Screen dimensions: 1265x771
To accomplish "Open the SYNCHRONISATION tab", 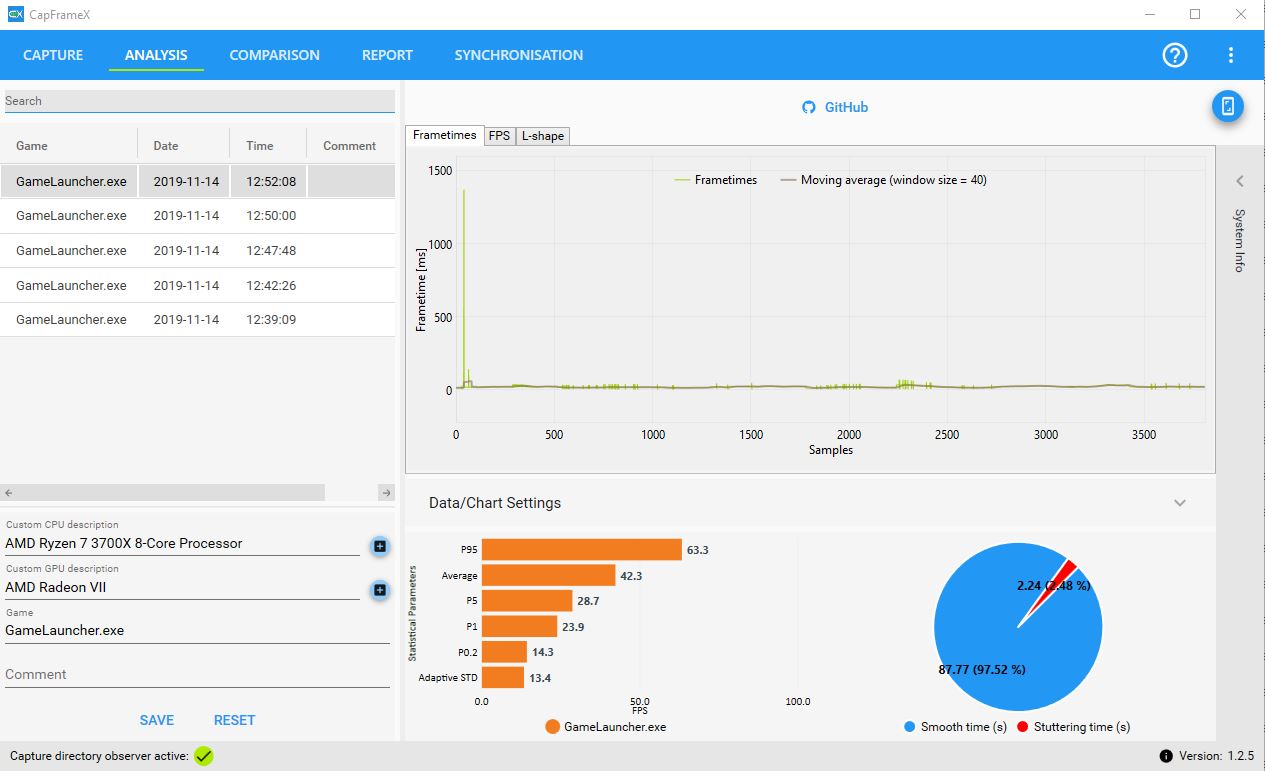I will 518,55.
